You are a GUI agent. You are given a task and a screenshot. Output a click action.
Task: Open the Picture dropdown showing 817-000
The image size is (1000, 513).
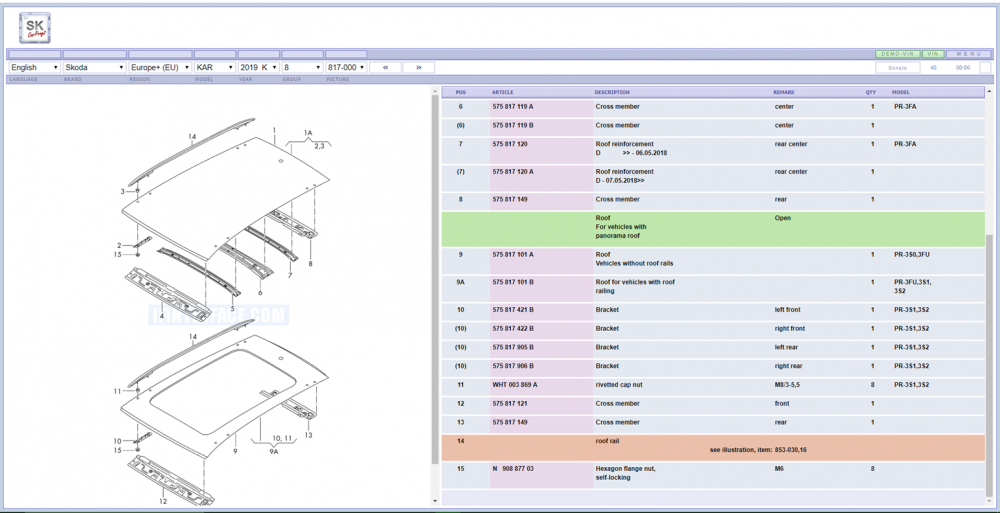tap(346, 67)
